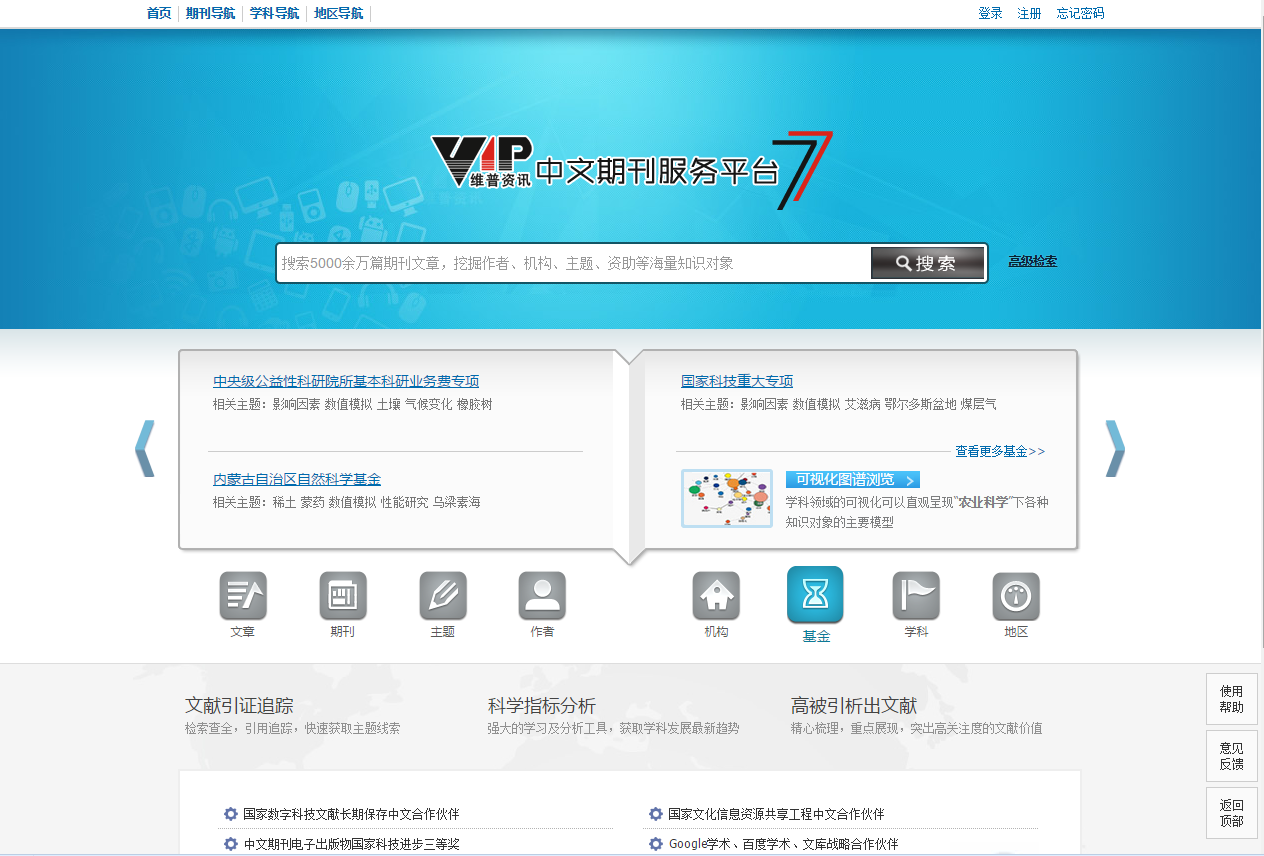The width and height of the screenshot is (1264, 856).
Task: Click inside the journal article search box
Action: pos(572,263)
